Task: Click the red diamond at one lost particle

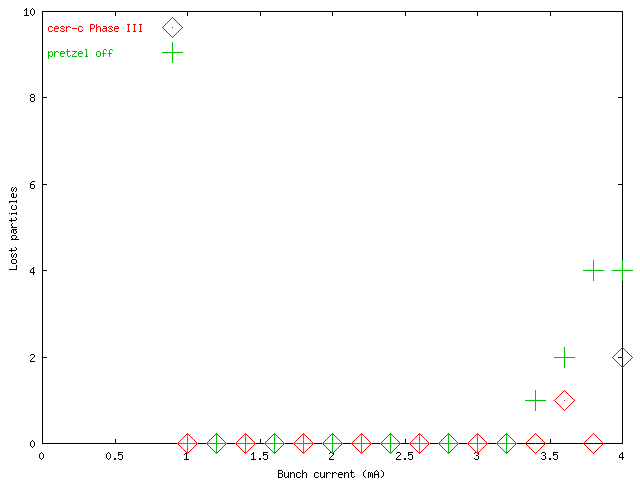Action: (x=564, y=400)
